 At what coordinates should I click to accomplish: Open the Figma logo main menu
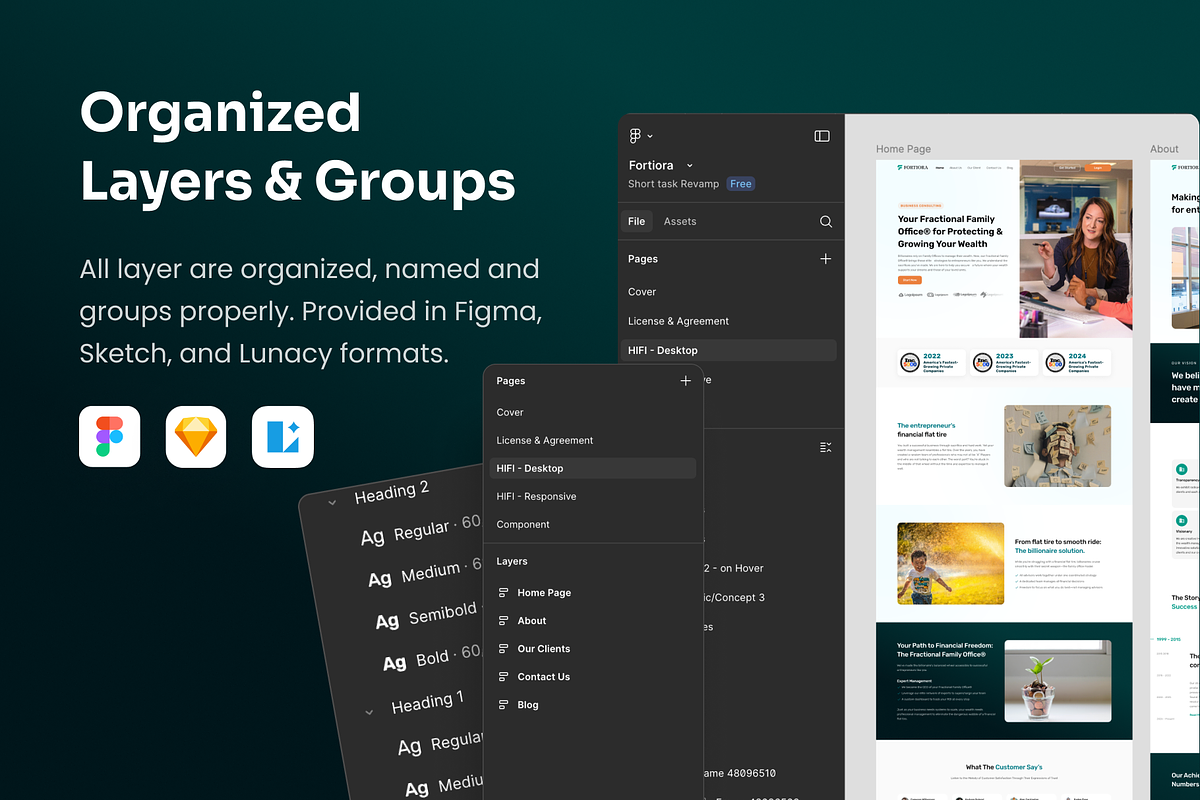point(635,136)
